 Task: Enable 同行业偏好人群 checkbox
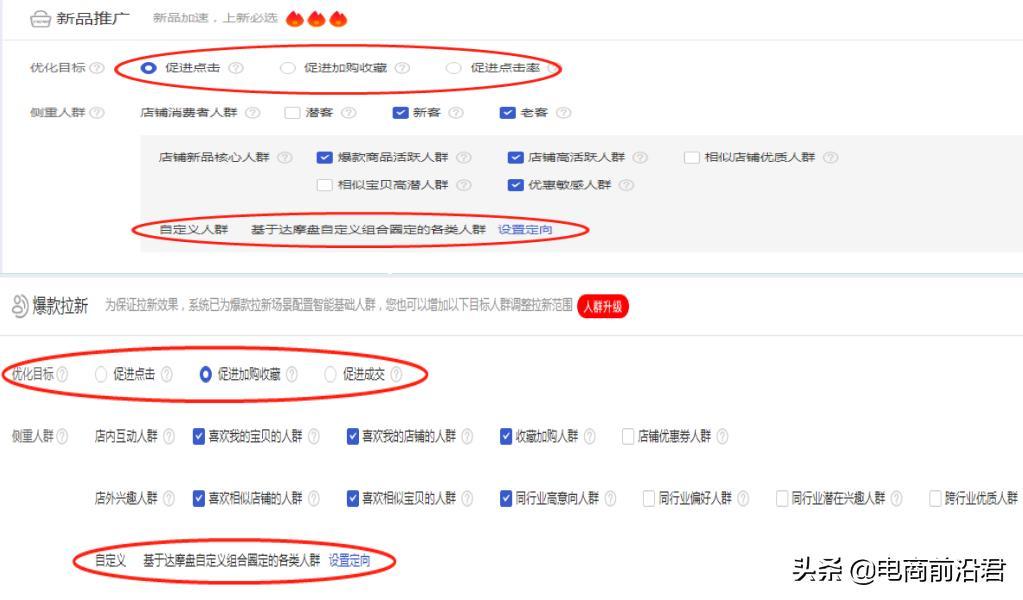point(649,498)
